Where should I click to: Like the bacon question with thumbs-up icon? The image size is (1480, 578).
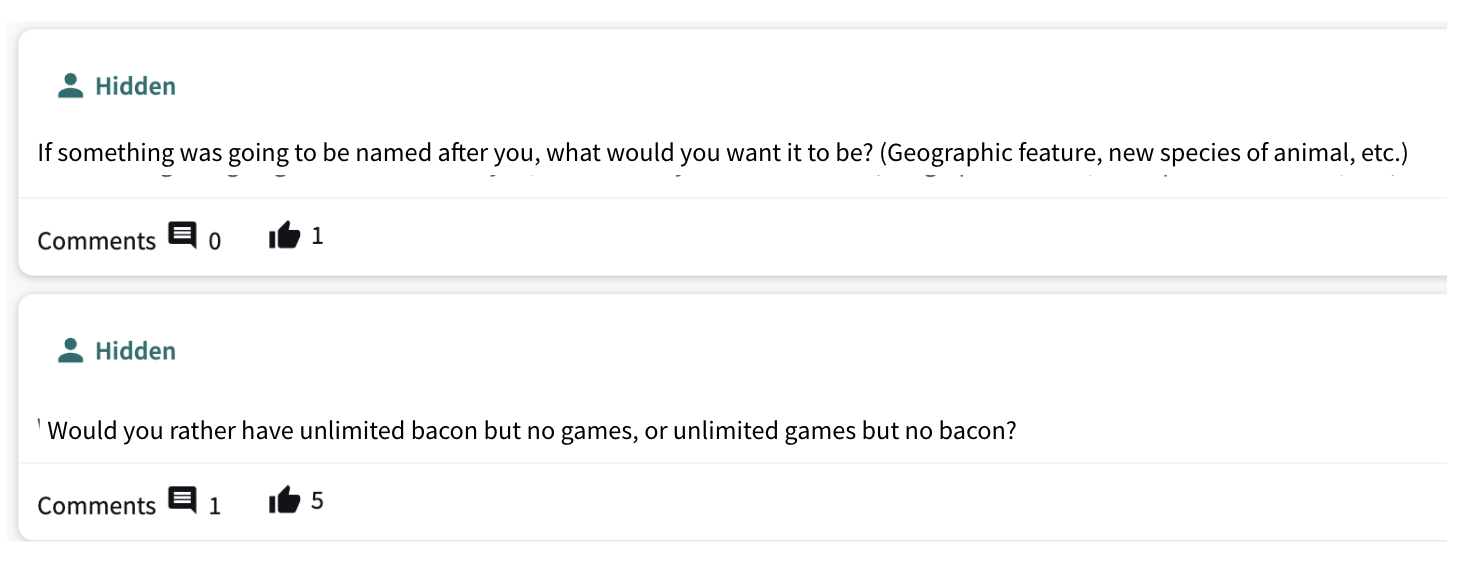click(x=284, y=501)
